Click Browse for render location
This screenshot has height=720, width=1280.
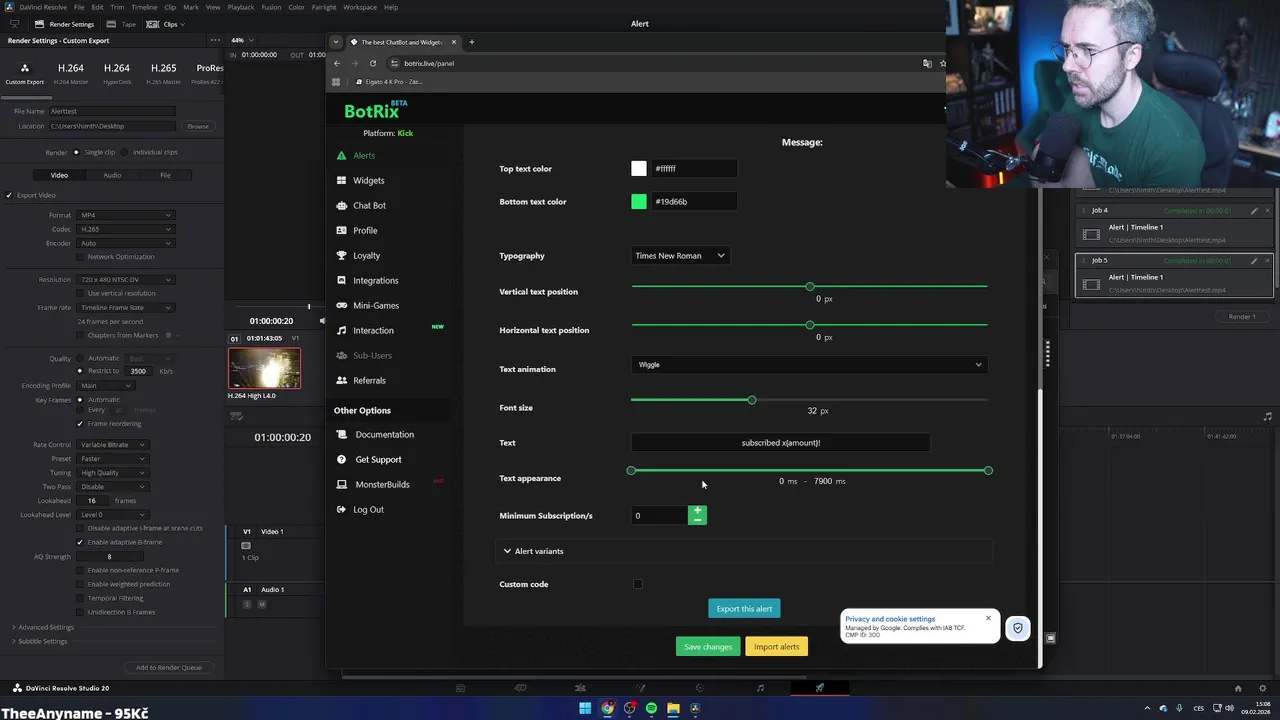[198, 126]
